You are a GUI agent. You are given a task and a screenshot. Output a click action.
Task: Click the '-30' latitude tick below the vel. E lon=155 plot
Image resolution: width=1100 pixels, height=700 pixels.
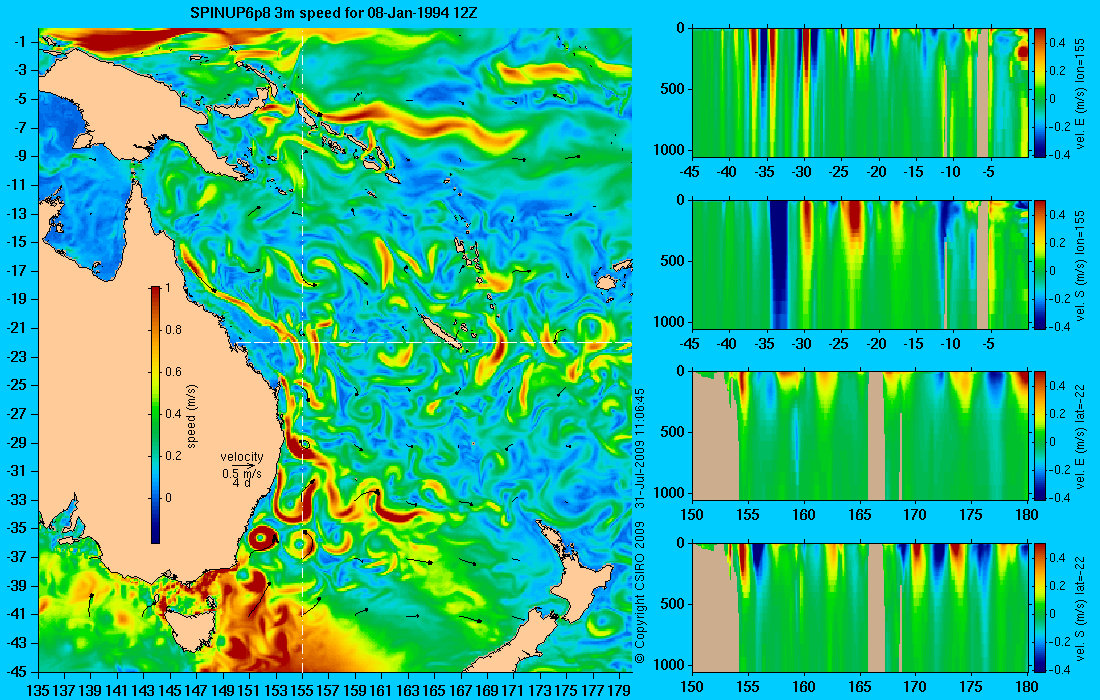coord(802,172)
